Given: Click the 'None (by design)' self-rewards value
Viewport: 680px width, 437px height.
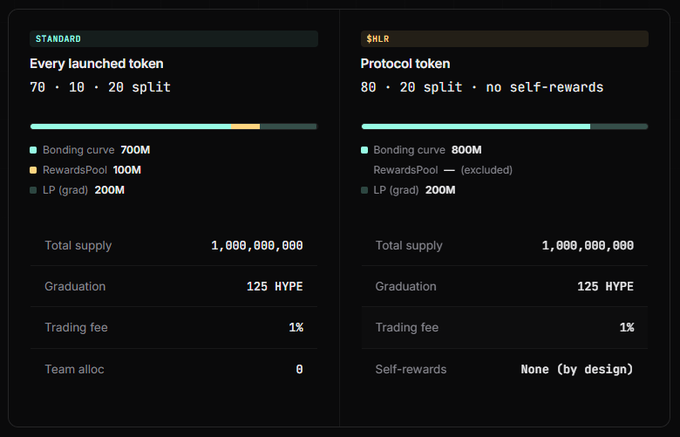Looking at the screenshot, I should 577,369.
